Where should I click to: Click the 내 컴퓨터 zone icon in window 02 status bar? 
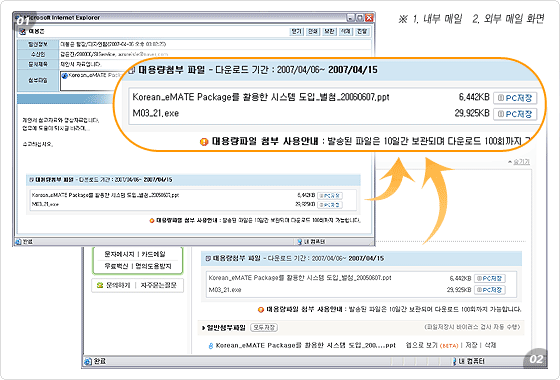click(454, 361)
